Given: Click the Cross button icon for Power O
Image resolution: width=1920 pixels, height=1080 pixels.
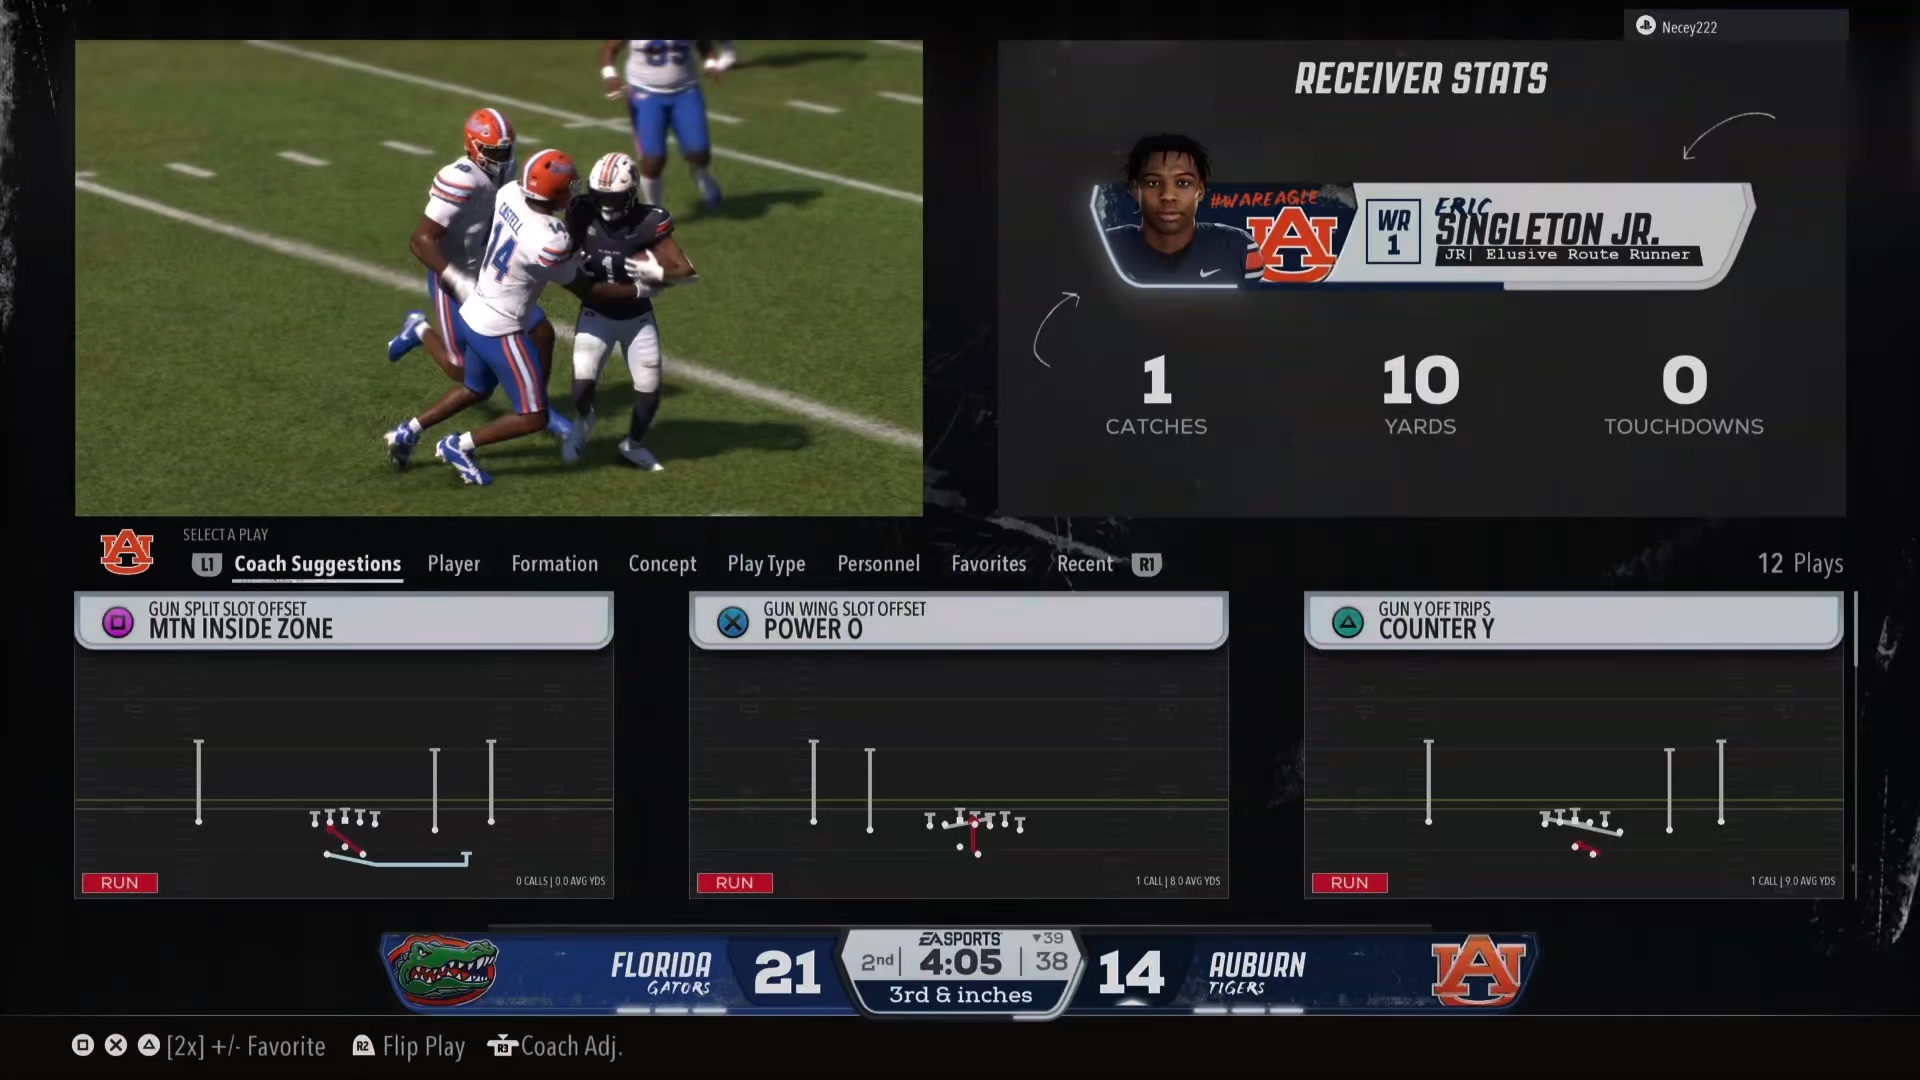Looking at the screenshot, I should (x=733, y=622).
